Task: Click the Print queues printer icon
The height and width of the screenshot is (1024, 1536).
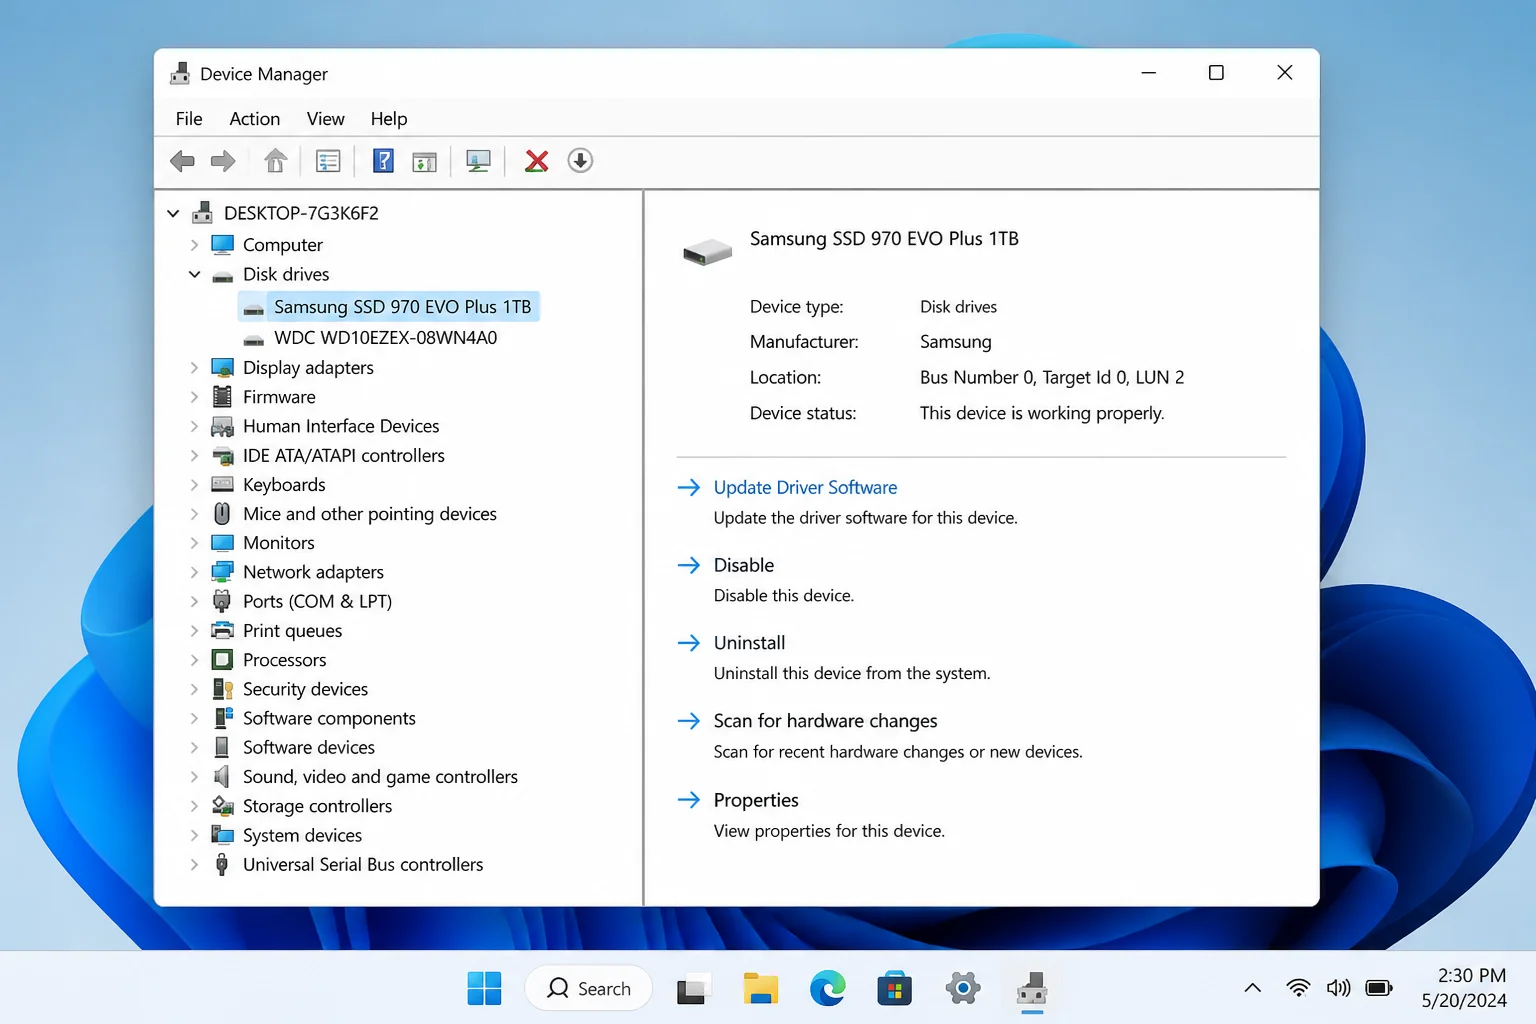Action: [x=222, y=631]
